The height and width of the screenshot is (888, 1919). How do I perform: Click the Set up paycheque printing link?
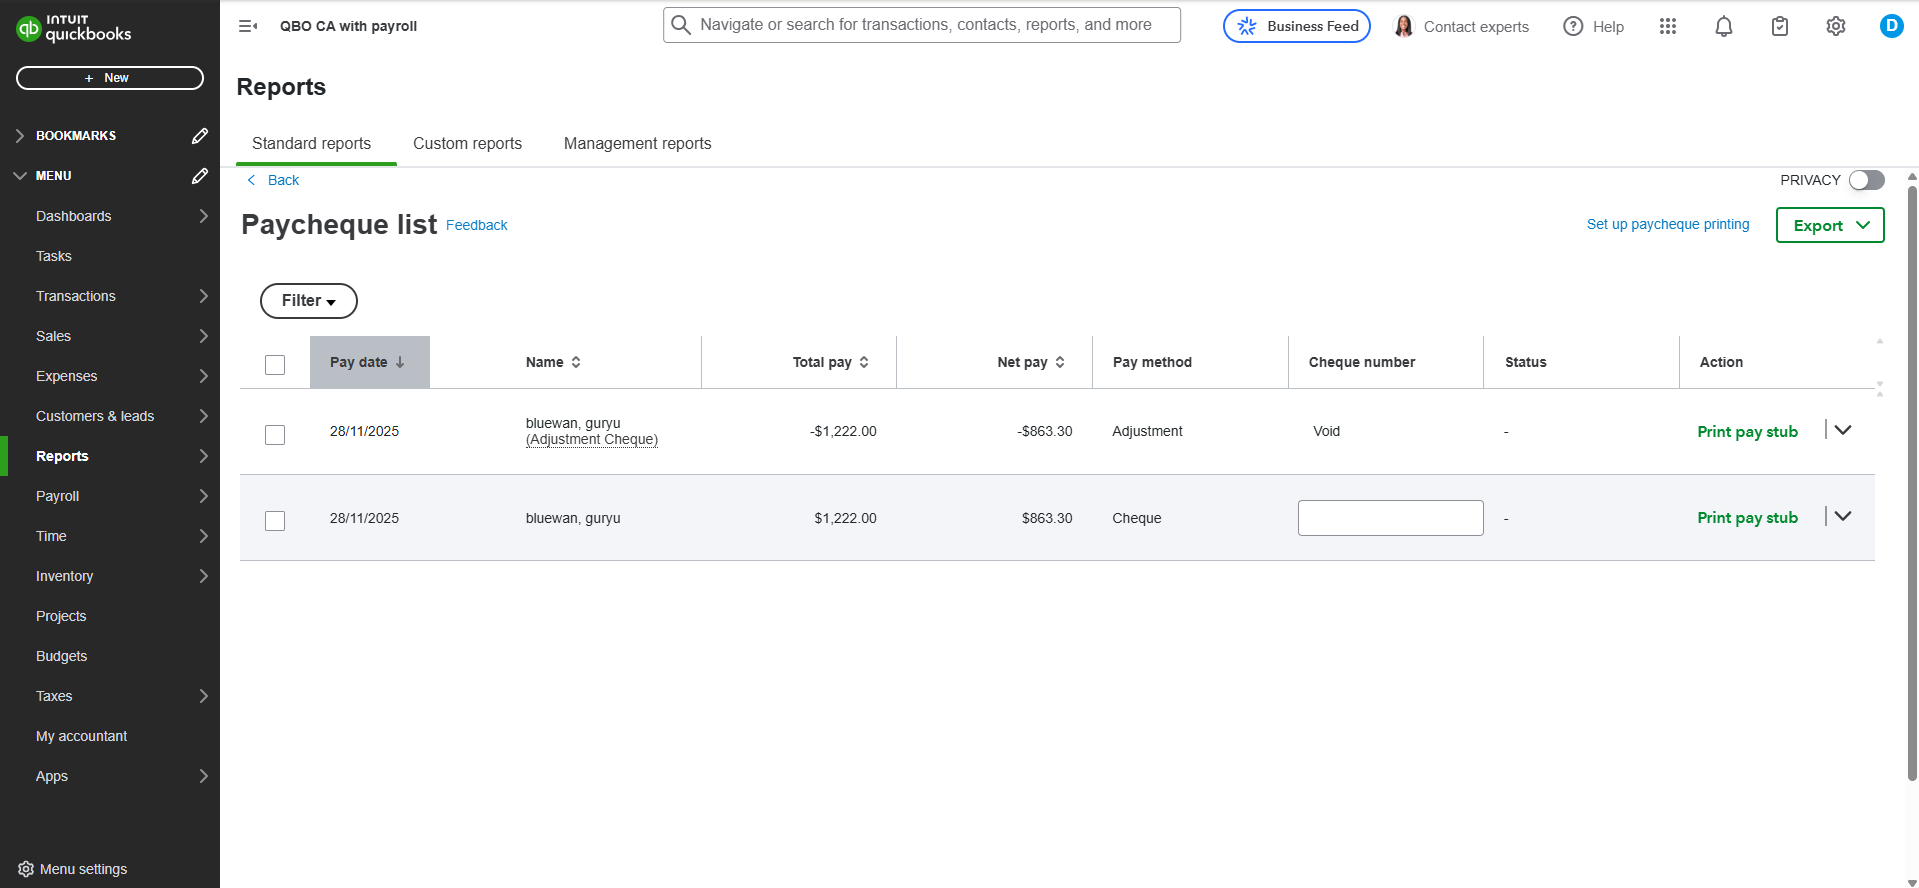coord(1667,225)
